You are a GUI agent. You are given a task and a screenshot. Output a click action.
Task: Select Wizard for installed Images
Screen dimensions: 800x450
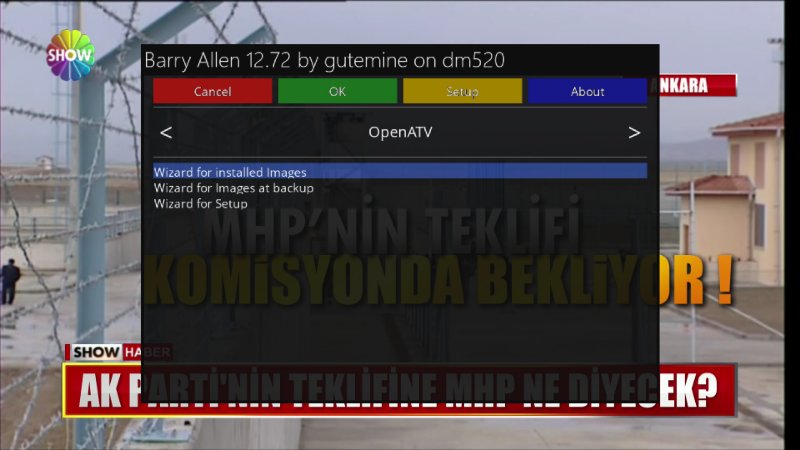pos(400,171)
